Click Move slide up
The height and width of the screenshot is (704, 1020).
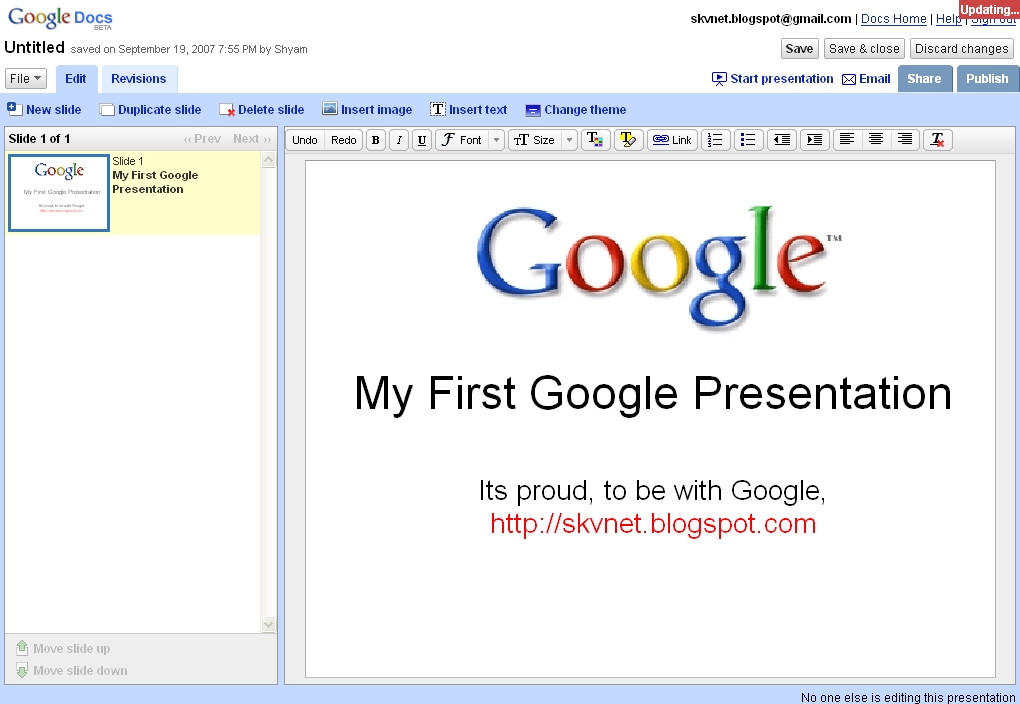[63, 648]
